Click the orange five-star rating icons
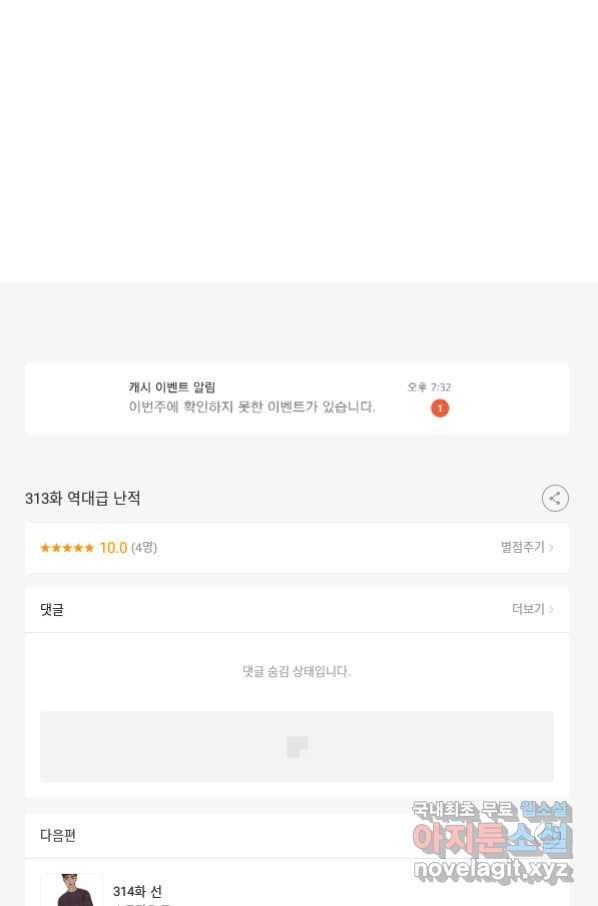Screen dimensions: 598x906 [x=67, y=548]
